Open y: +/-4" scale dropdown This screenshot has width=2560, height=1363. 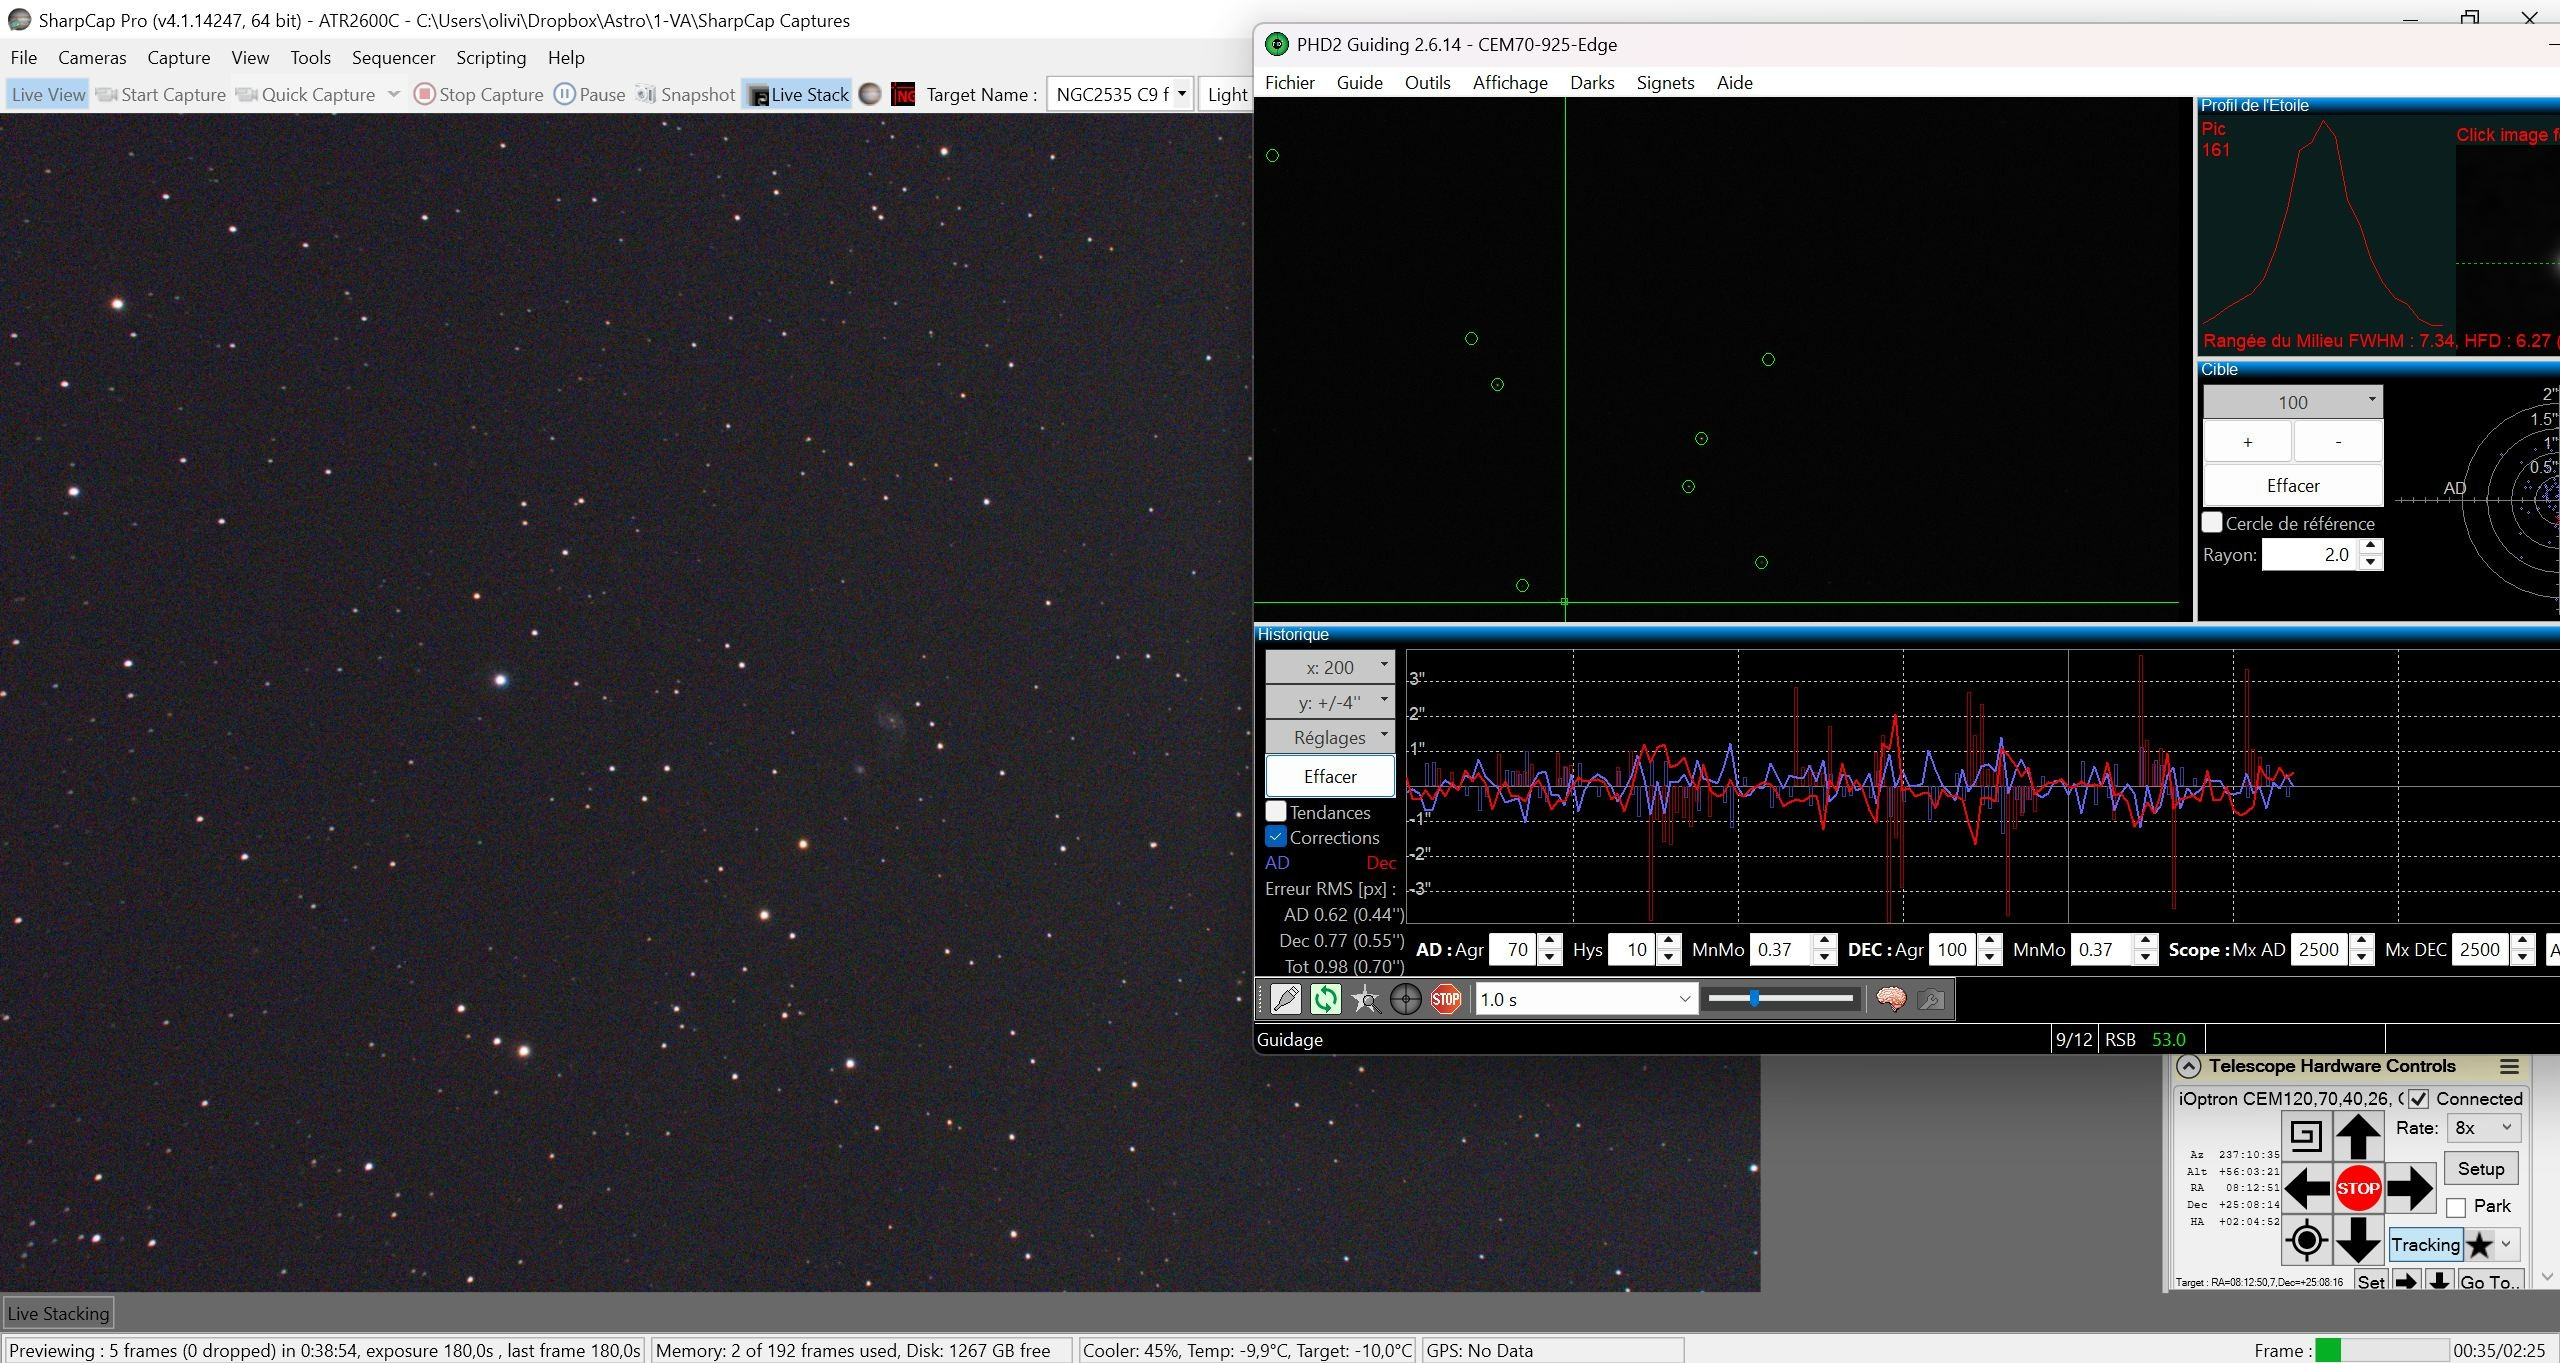1330,702
